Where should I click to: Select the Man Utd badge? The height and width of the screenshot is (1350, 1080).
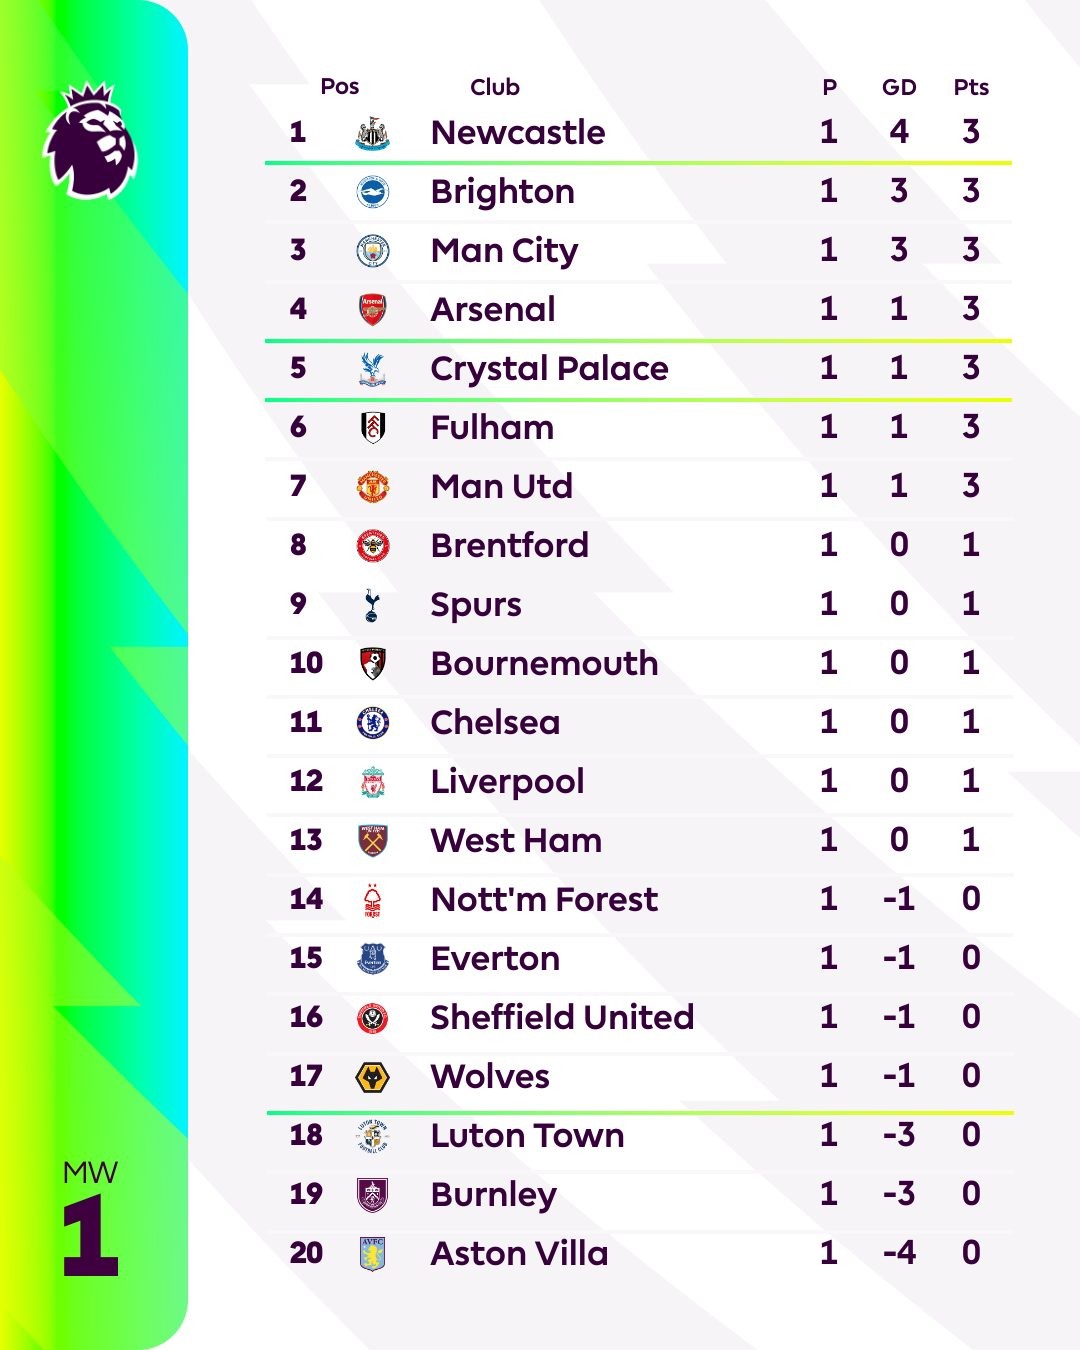(x=373, y=487)
